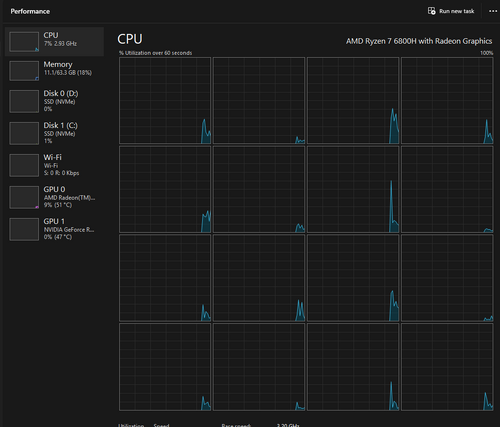Screen dimensions: 500x427
Task: Click the GPU 0 mini graph thumbnail
Action: click(24, 197)
